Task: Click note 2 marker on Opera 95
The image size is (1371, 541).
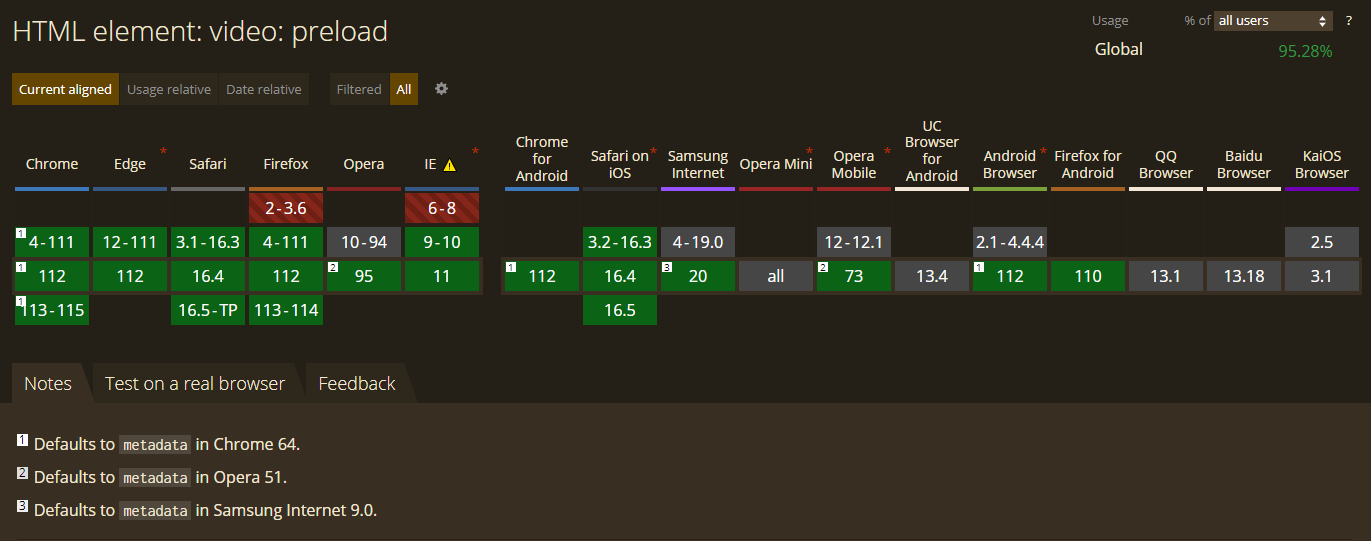Action: point(333,268)
